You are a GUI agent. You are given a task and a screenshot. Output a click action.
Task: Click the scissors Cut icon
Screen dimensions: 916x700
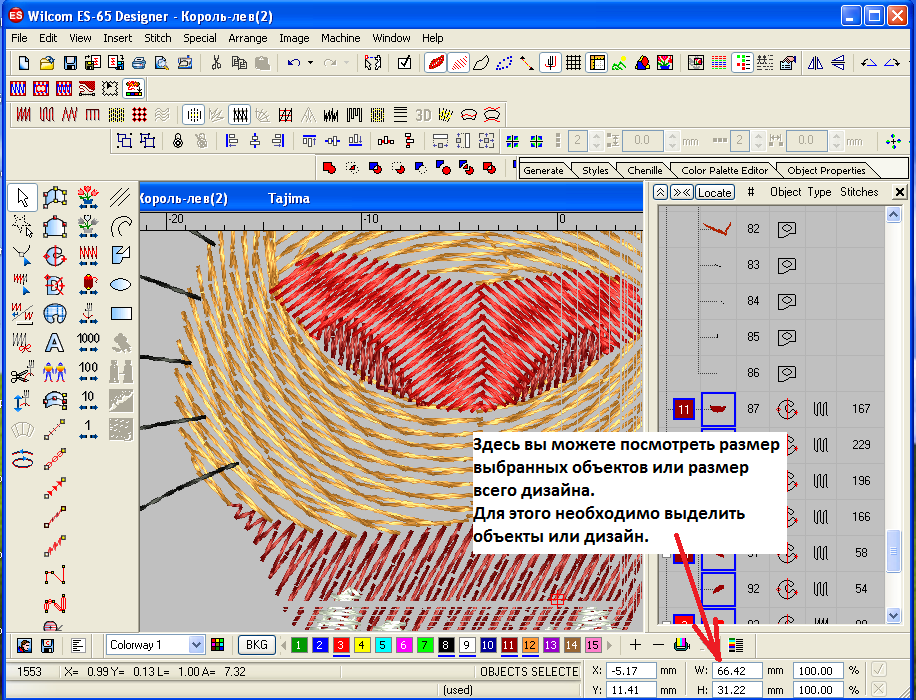coord(215,62)
